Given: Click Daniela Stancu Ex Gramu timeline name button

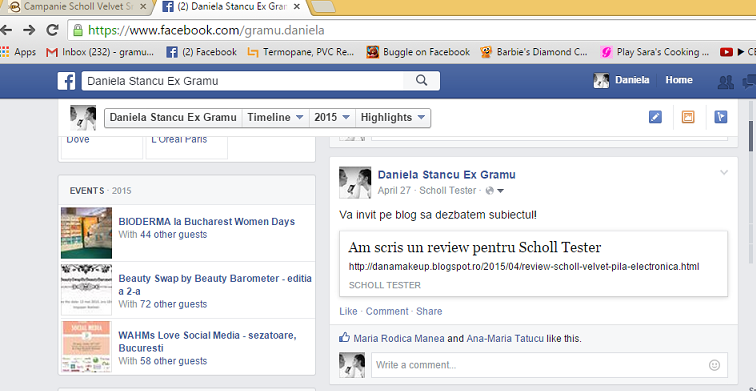Looking at the screenshot, I should tap(173, 118).
